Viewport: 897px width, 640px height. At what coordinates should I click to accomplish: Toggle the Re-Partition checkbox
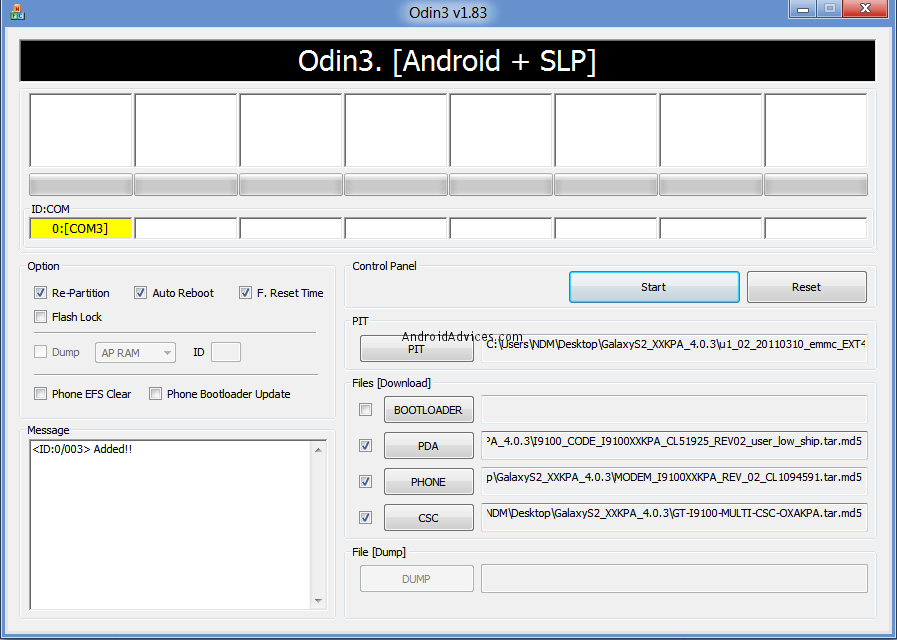40,293
